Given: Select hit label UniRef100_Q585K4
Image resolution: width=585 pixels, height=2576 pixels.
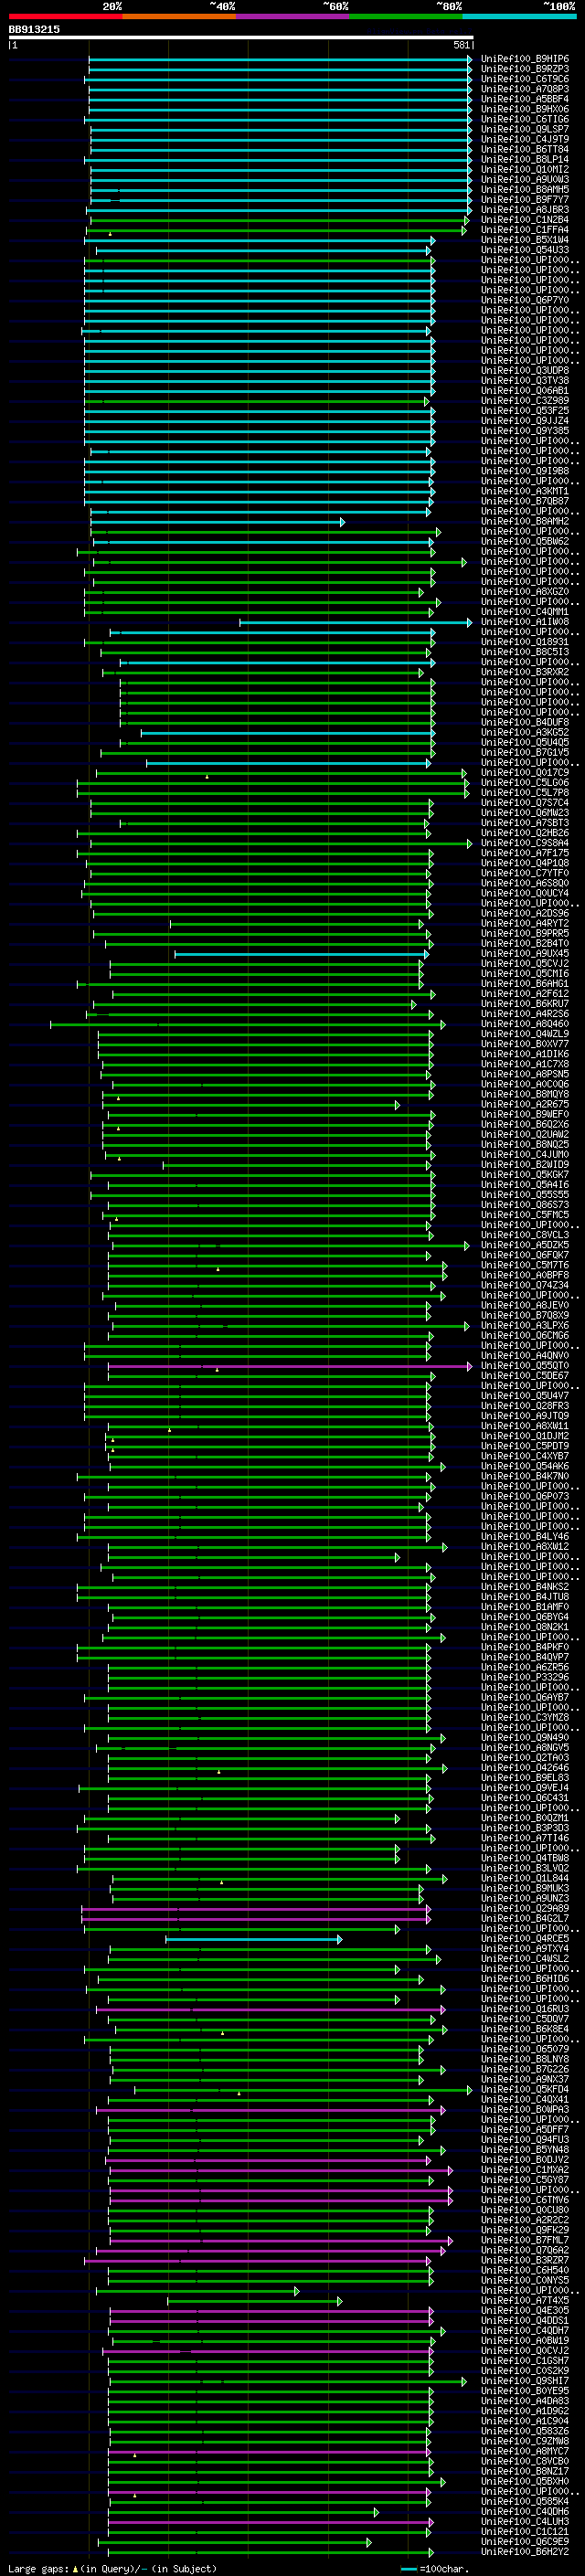Looking at the screenshot, I should 524,2501.
